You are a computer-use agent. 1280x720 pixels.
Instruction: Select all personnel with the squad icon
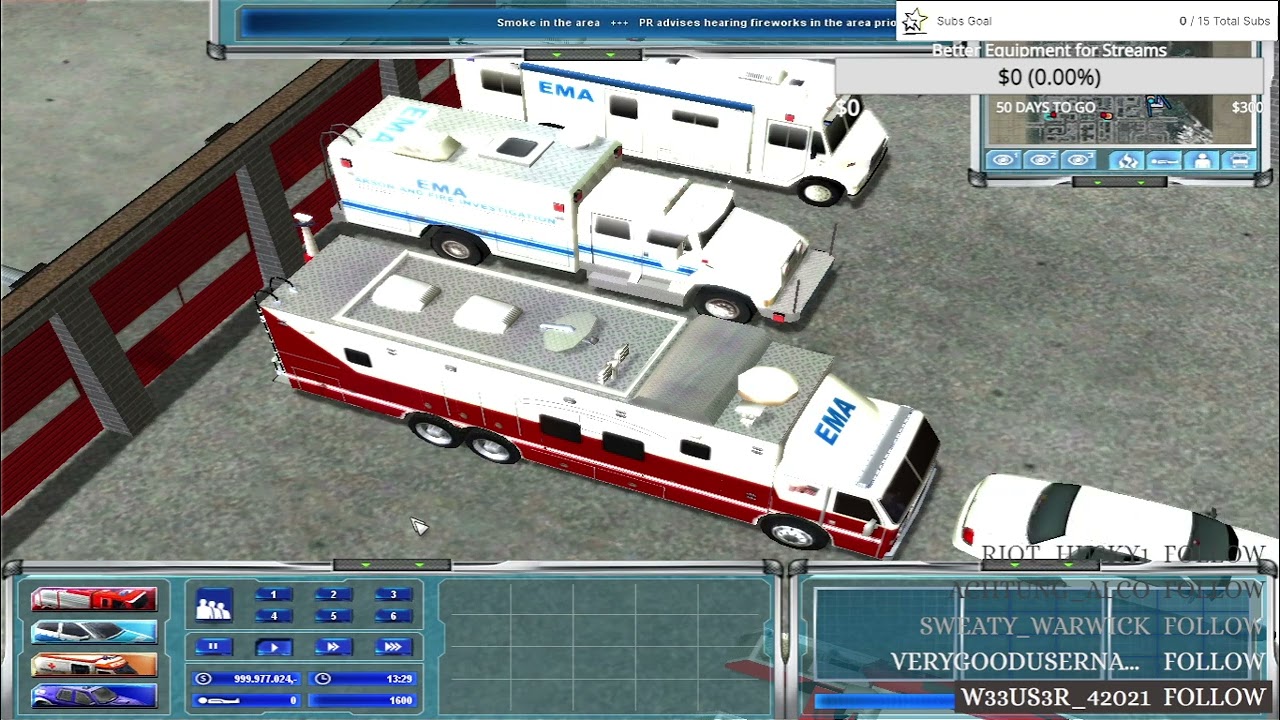(x=213, y=605)
